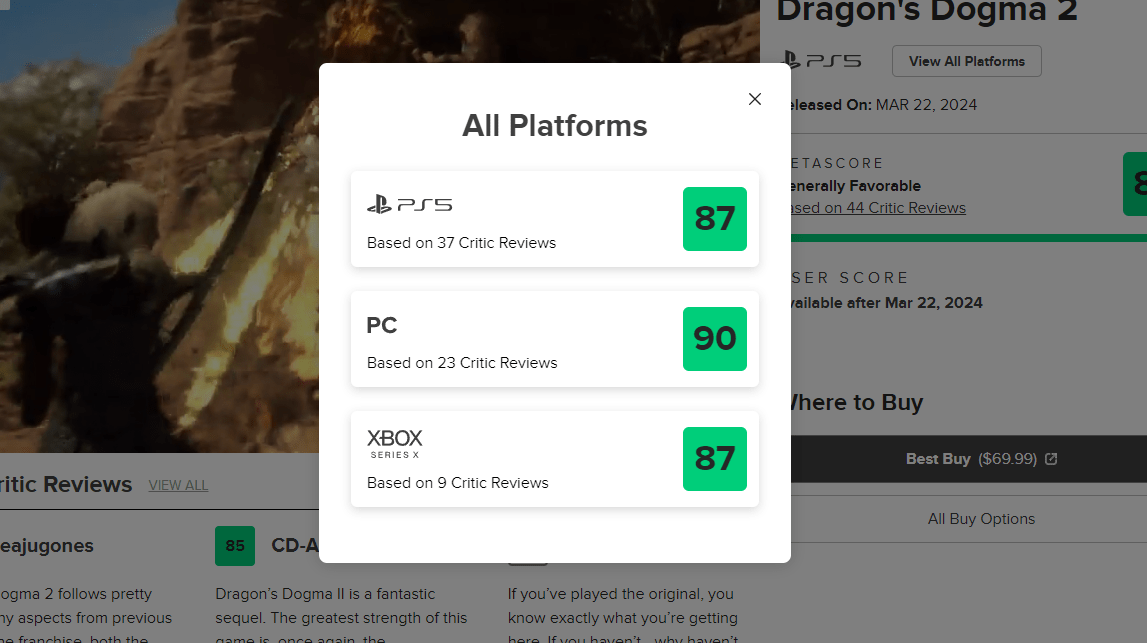This screenshot has width=1147, height=643.
Task: Click the external link icon next to Best Buy
Action: pyautogui.click(x=1051, y=459)
